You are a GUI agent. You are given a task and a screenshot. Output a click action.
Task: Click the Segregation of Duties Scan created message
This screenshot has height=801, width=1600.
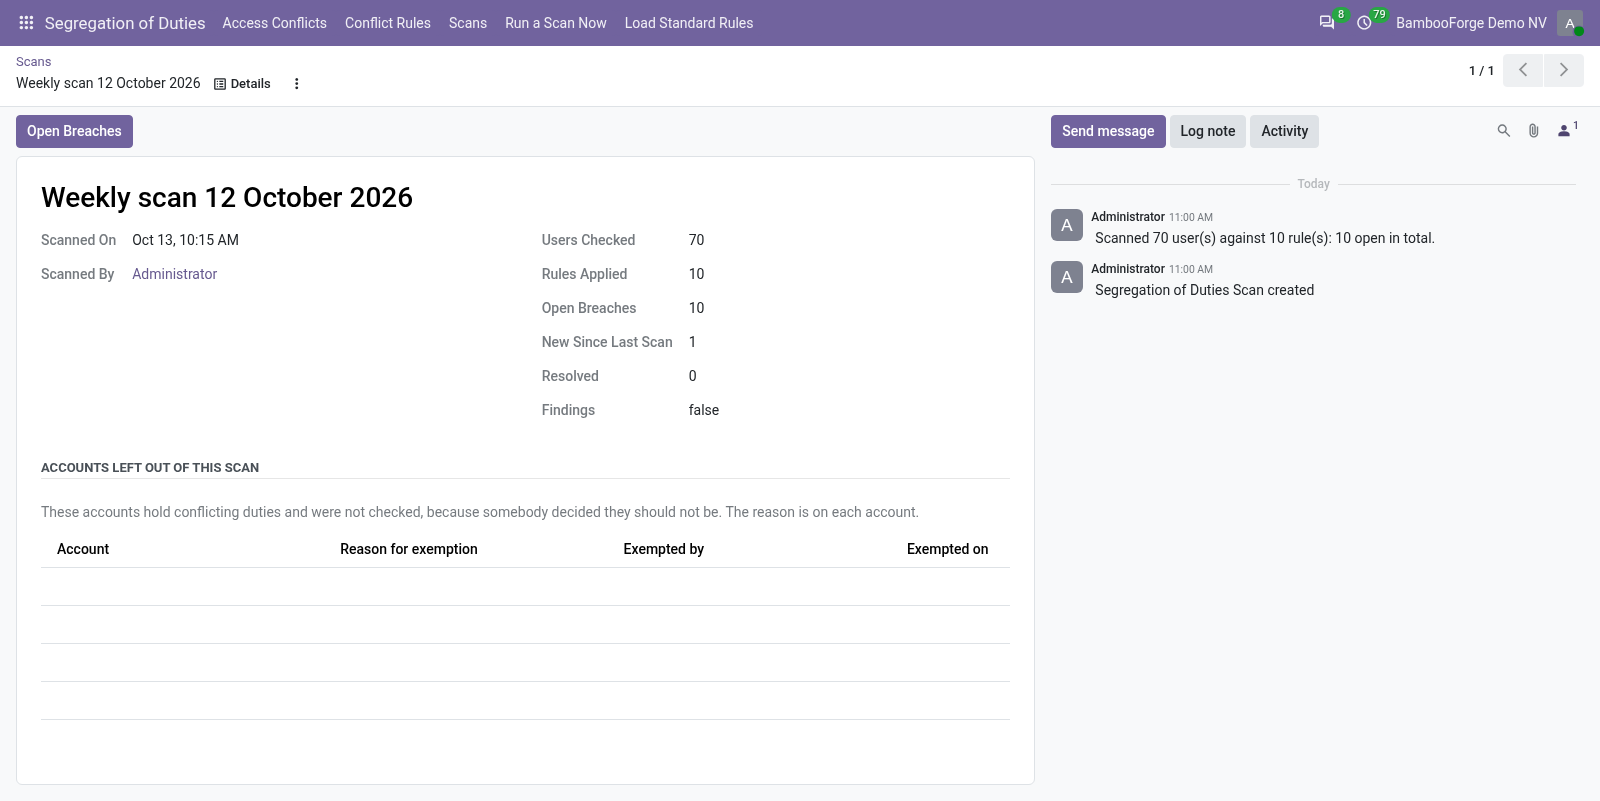point(1205,290)
